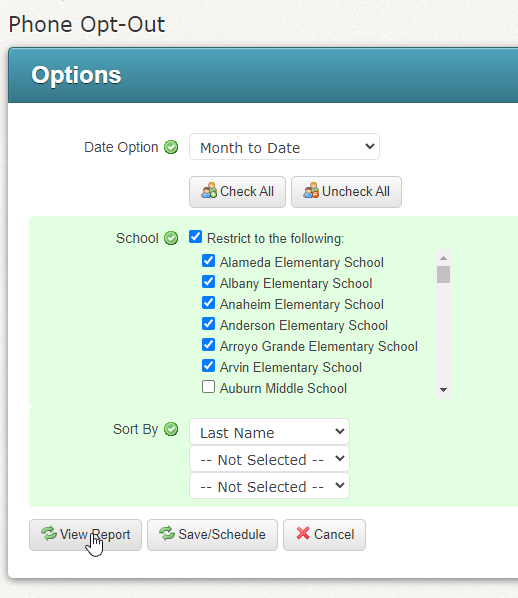
Task: Click the people icon on Check All
Action: click(x=209, y=191)
